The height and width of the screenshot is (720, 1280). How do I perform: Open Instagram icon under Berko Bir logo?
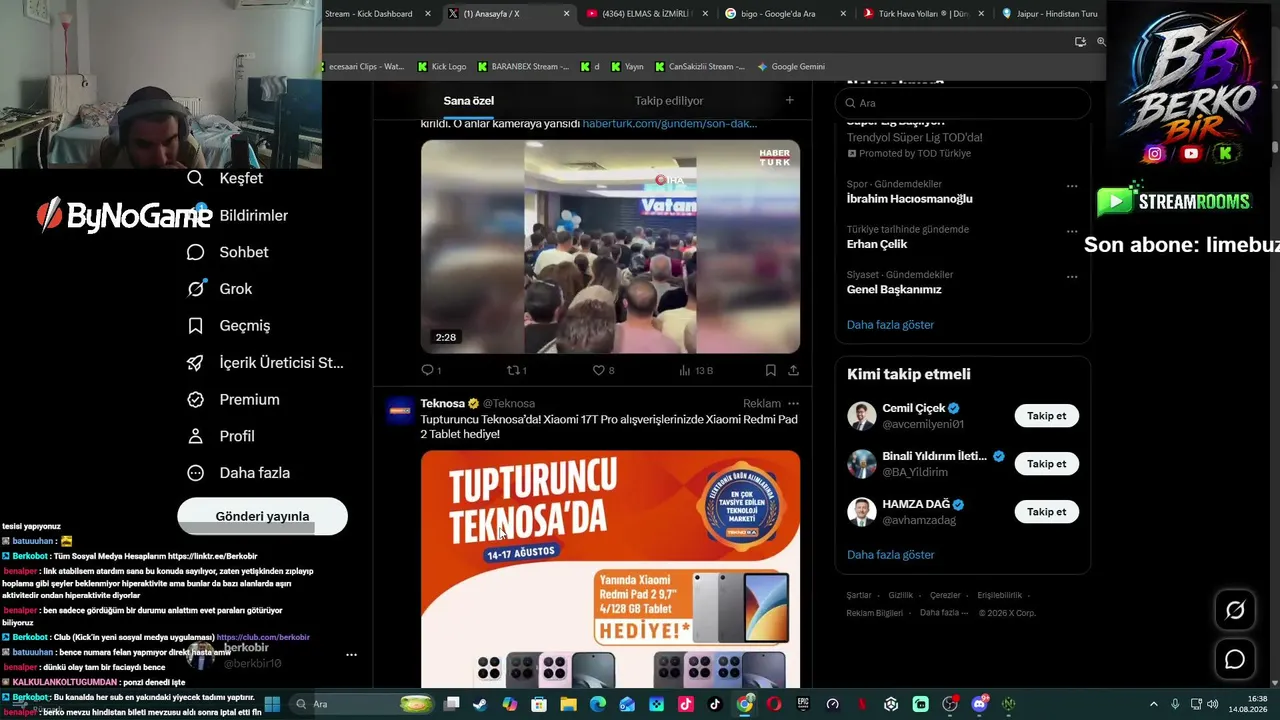tap(1155, 153)
